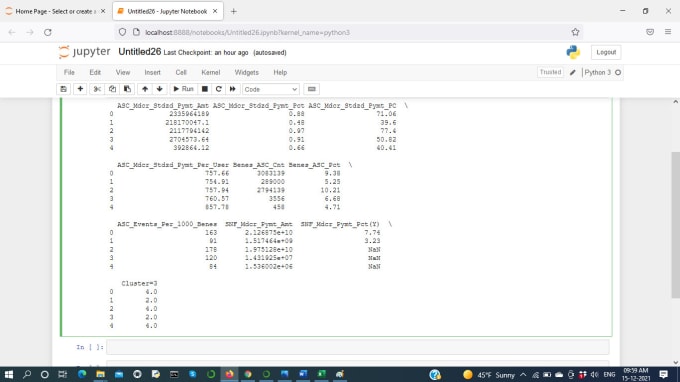Open File Explorer from taskbar
This screenshot has height=382, width=680.
pos(100,374)
